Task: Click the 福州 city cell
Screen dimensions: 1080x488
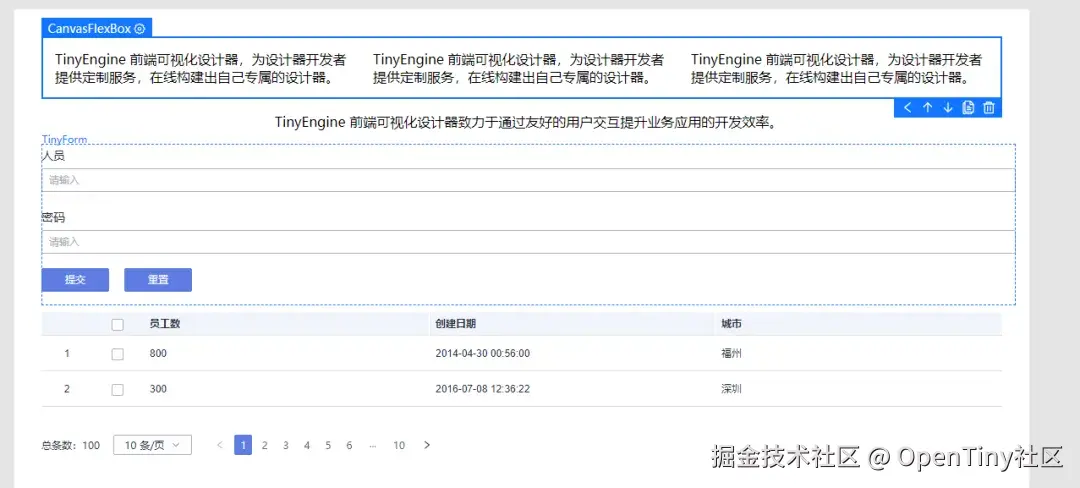Action: click(731, 354)
